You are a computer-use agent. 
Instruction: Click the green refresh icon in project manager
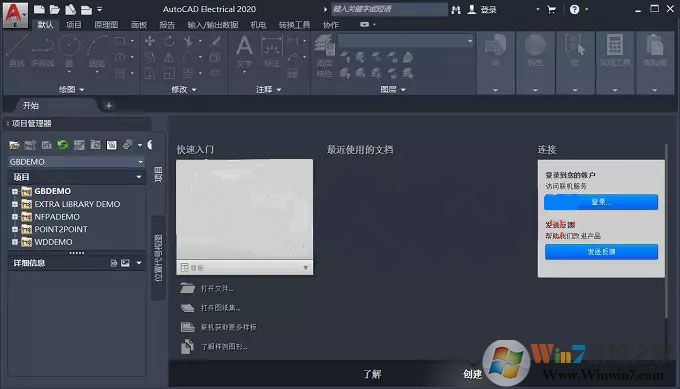click(63, 145)
